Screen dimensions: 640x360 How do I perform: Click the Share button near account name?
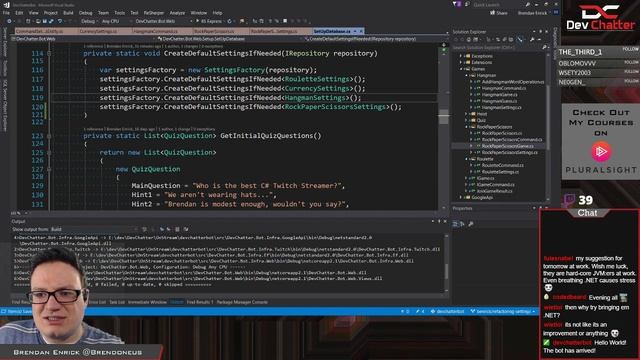click(x=499, y=13)
